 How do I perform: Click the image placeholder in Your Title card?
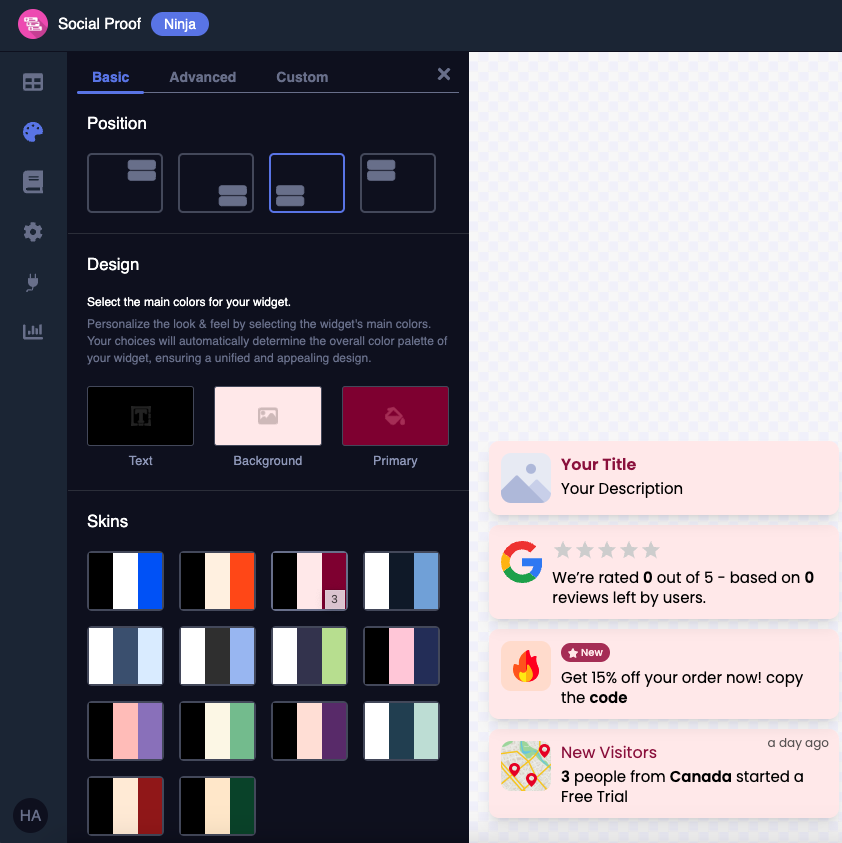(525, 478)
